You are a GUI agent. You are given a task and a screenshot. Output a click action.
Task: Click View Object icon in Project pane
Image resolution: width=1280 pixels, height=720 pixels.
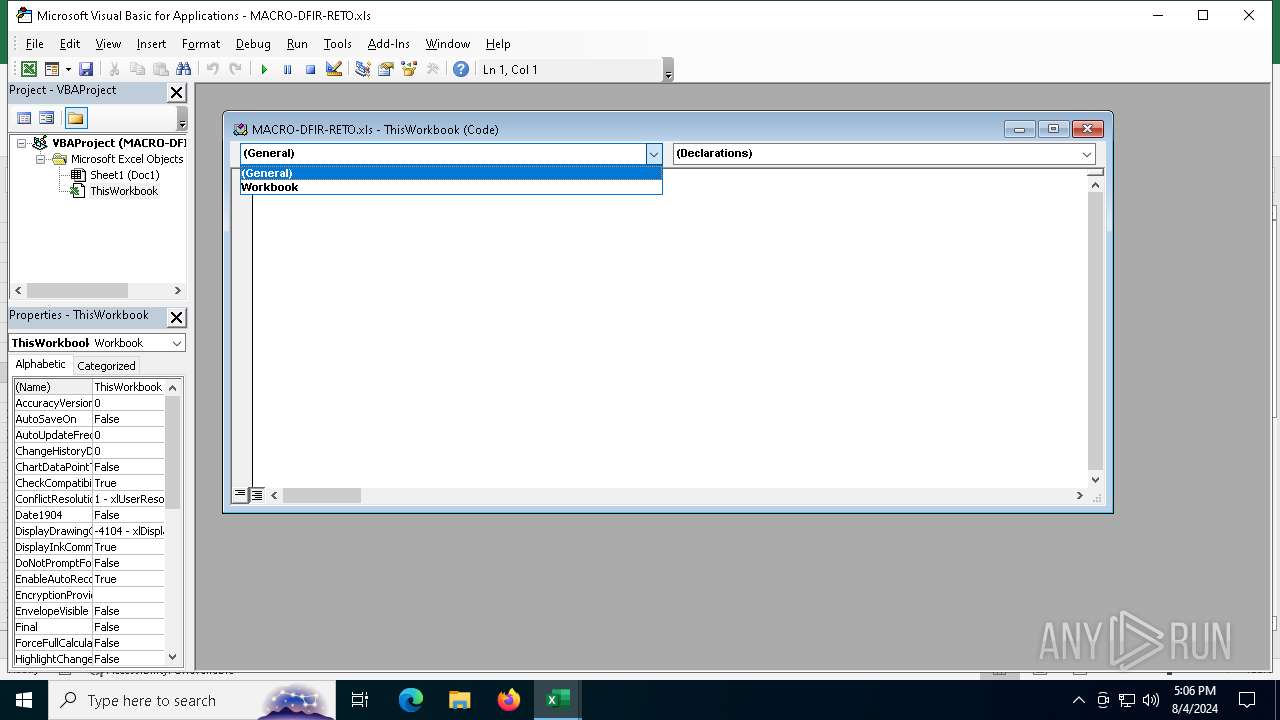tap(46, 118)
